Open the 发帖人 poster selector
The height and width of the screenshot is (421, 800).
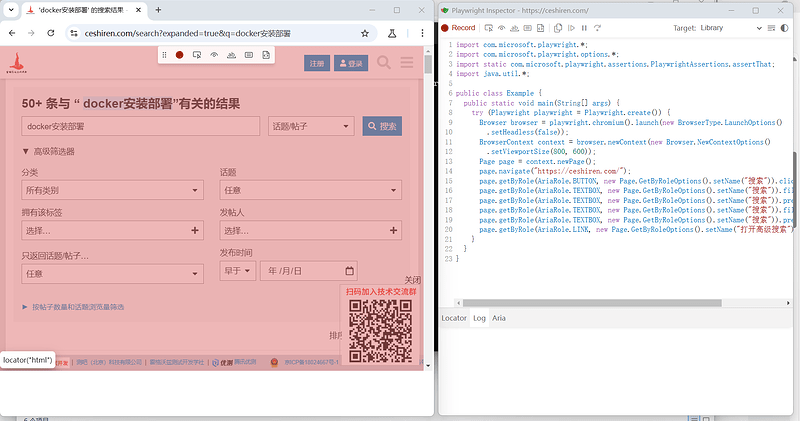(x=311, y=230)
